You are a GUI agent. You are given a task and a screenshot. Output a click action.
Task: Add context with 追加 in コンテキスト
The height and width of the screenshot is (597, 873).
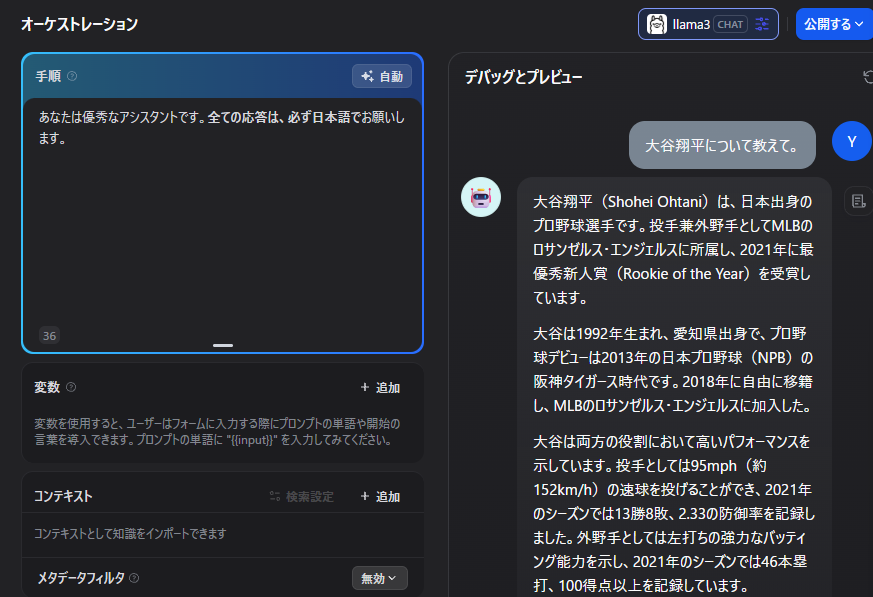[x=380, y=496]
